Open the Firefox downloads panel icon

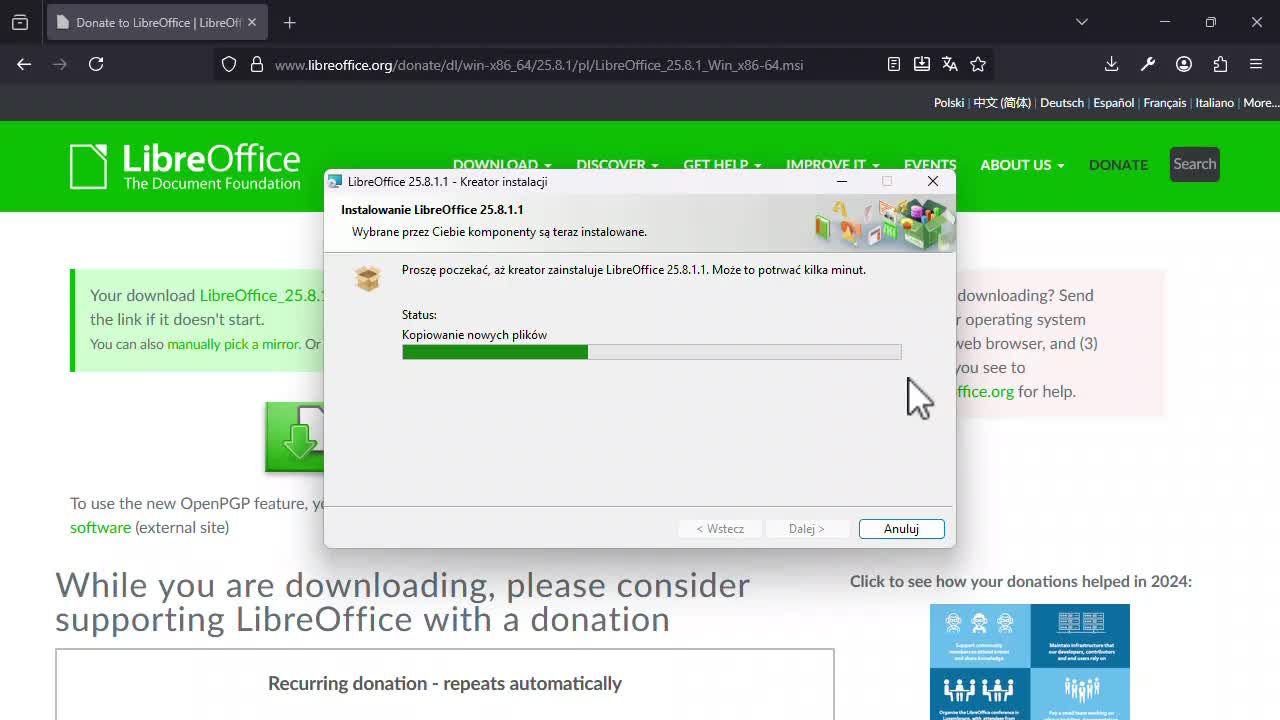[1111, 64]
